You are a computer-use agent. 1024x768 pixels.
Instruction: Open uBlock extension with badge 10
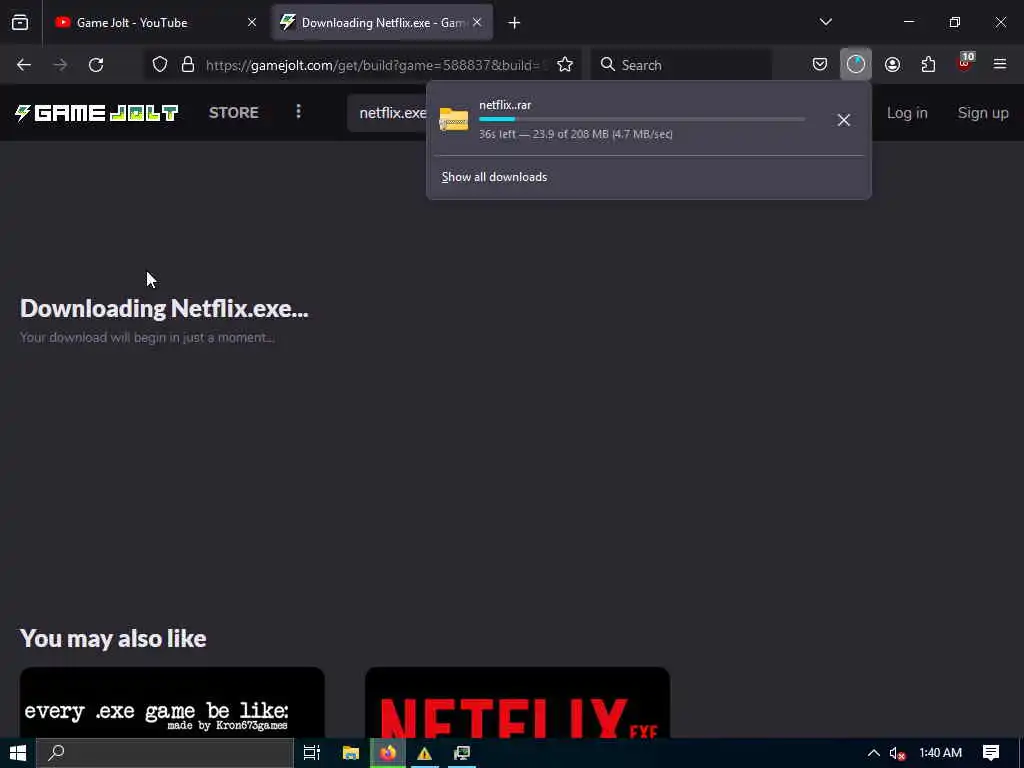click(965, 63)
